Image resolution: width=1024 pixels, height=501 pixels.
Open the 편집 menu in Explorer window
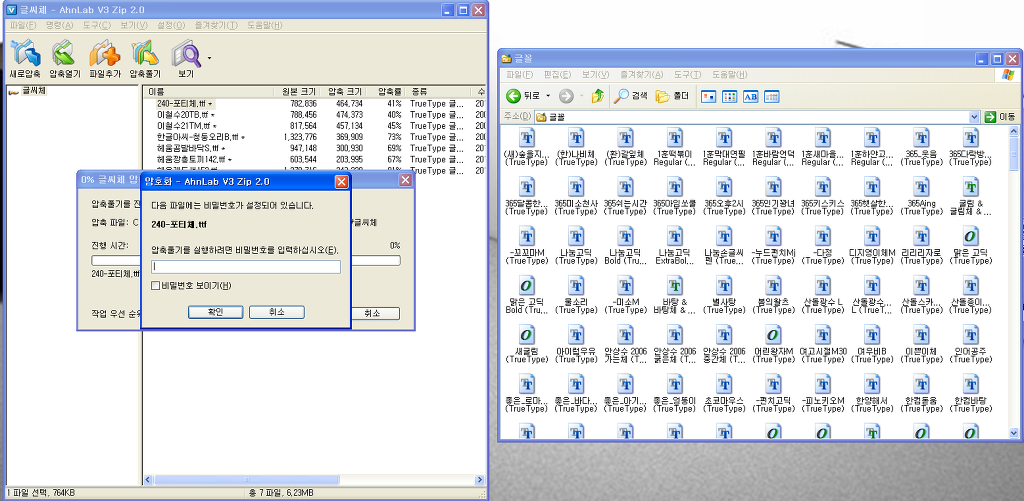(x=554, y=74)
